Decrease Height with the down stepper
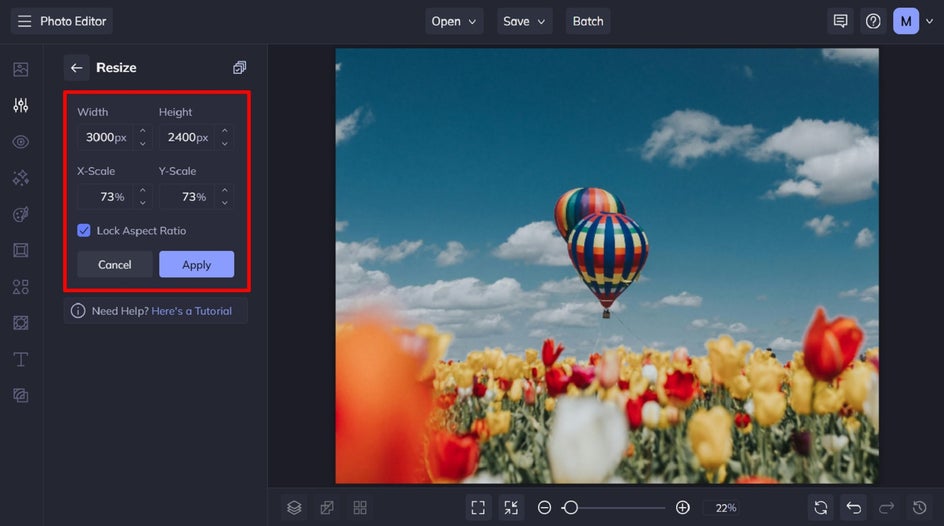 coord(225,144)
